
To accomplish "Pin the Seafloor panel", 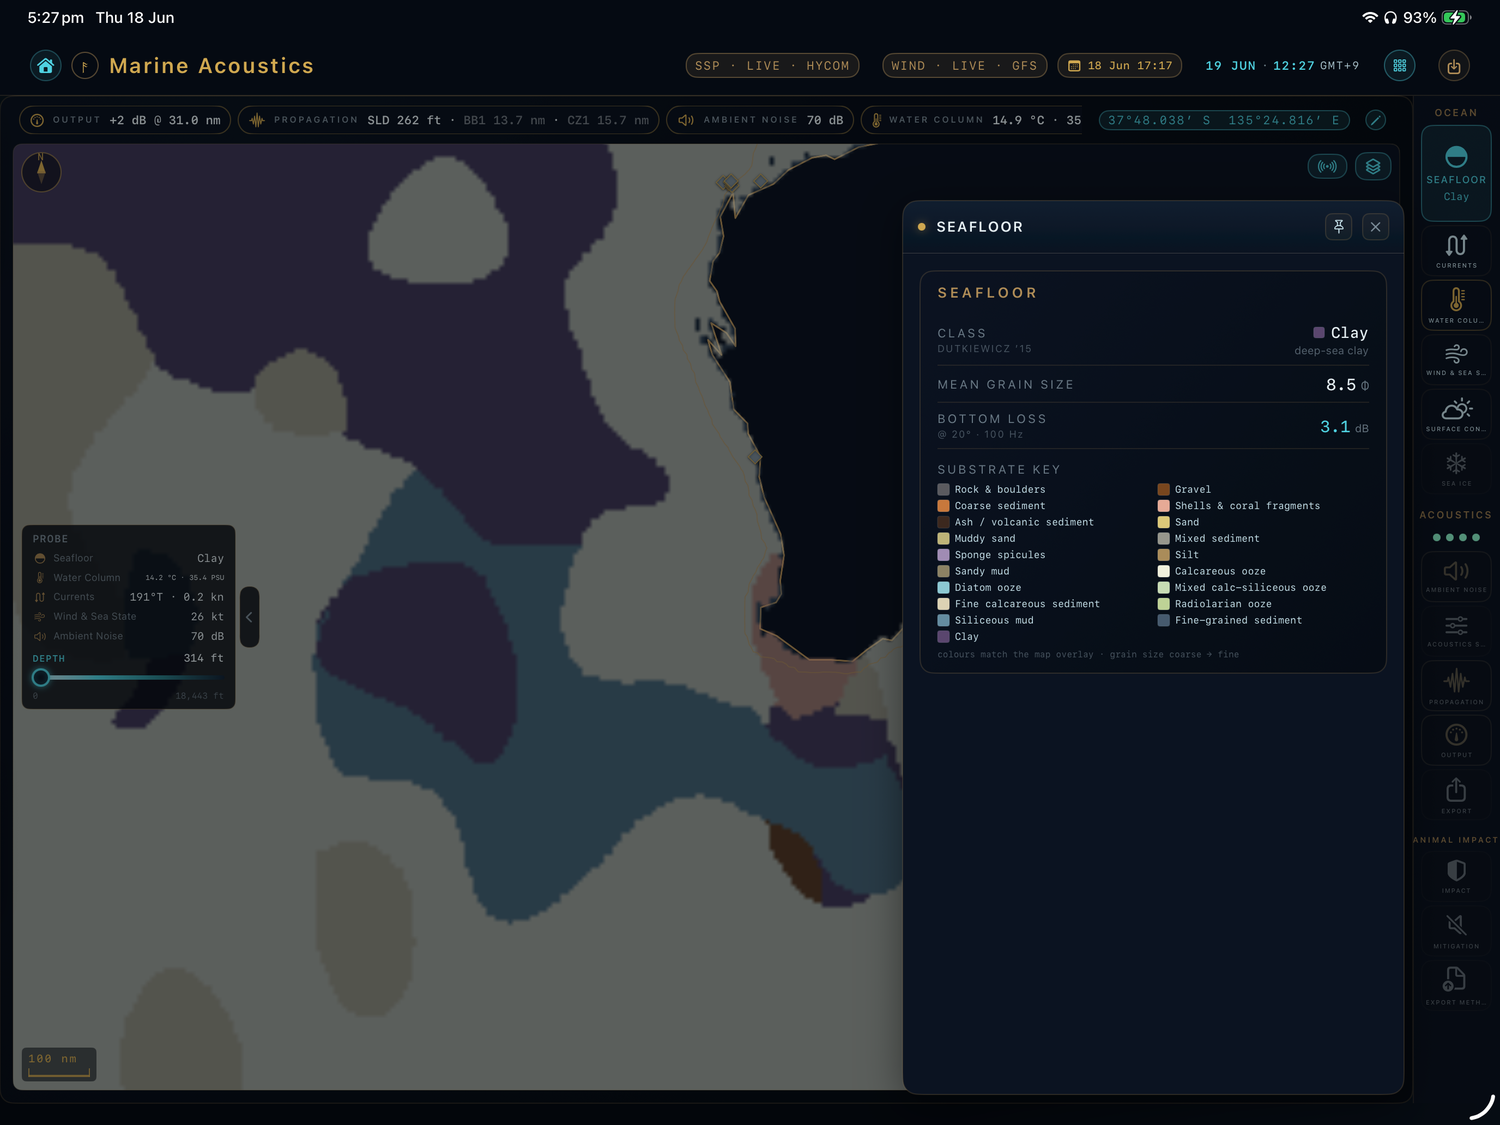I will pos(1339,227).
